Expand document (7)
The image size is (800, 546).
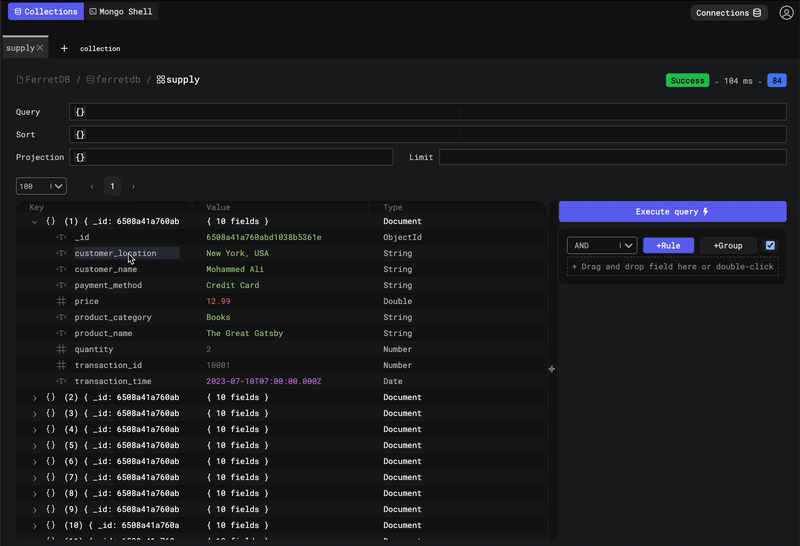tap(35, 478)
